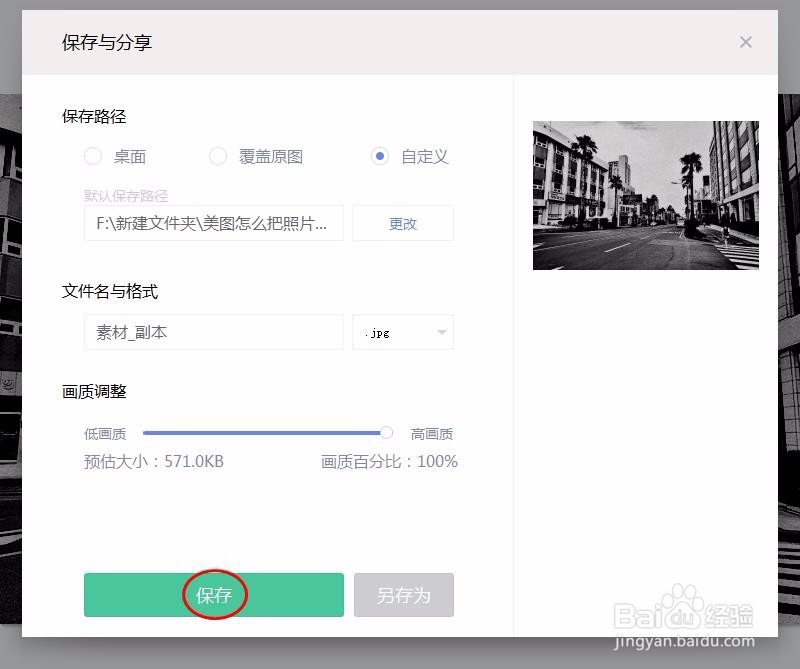Click the street photo preview thumbnail
This screenshot has width=800, height=669.
[645, 195]
